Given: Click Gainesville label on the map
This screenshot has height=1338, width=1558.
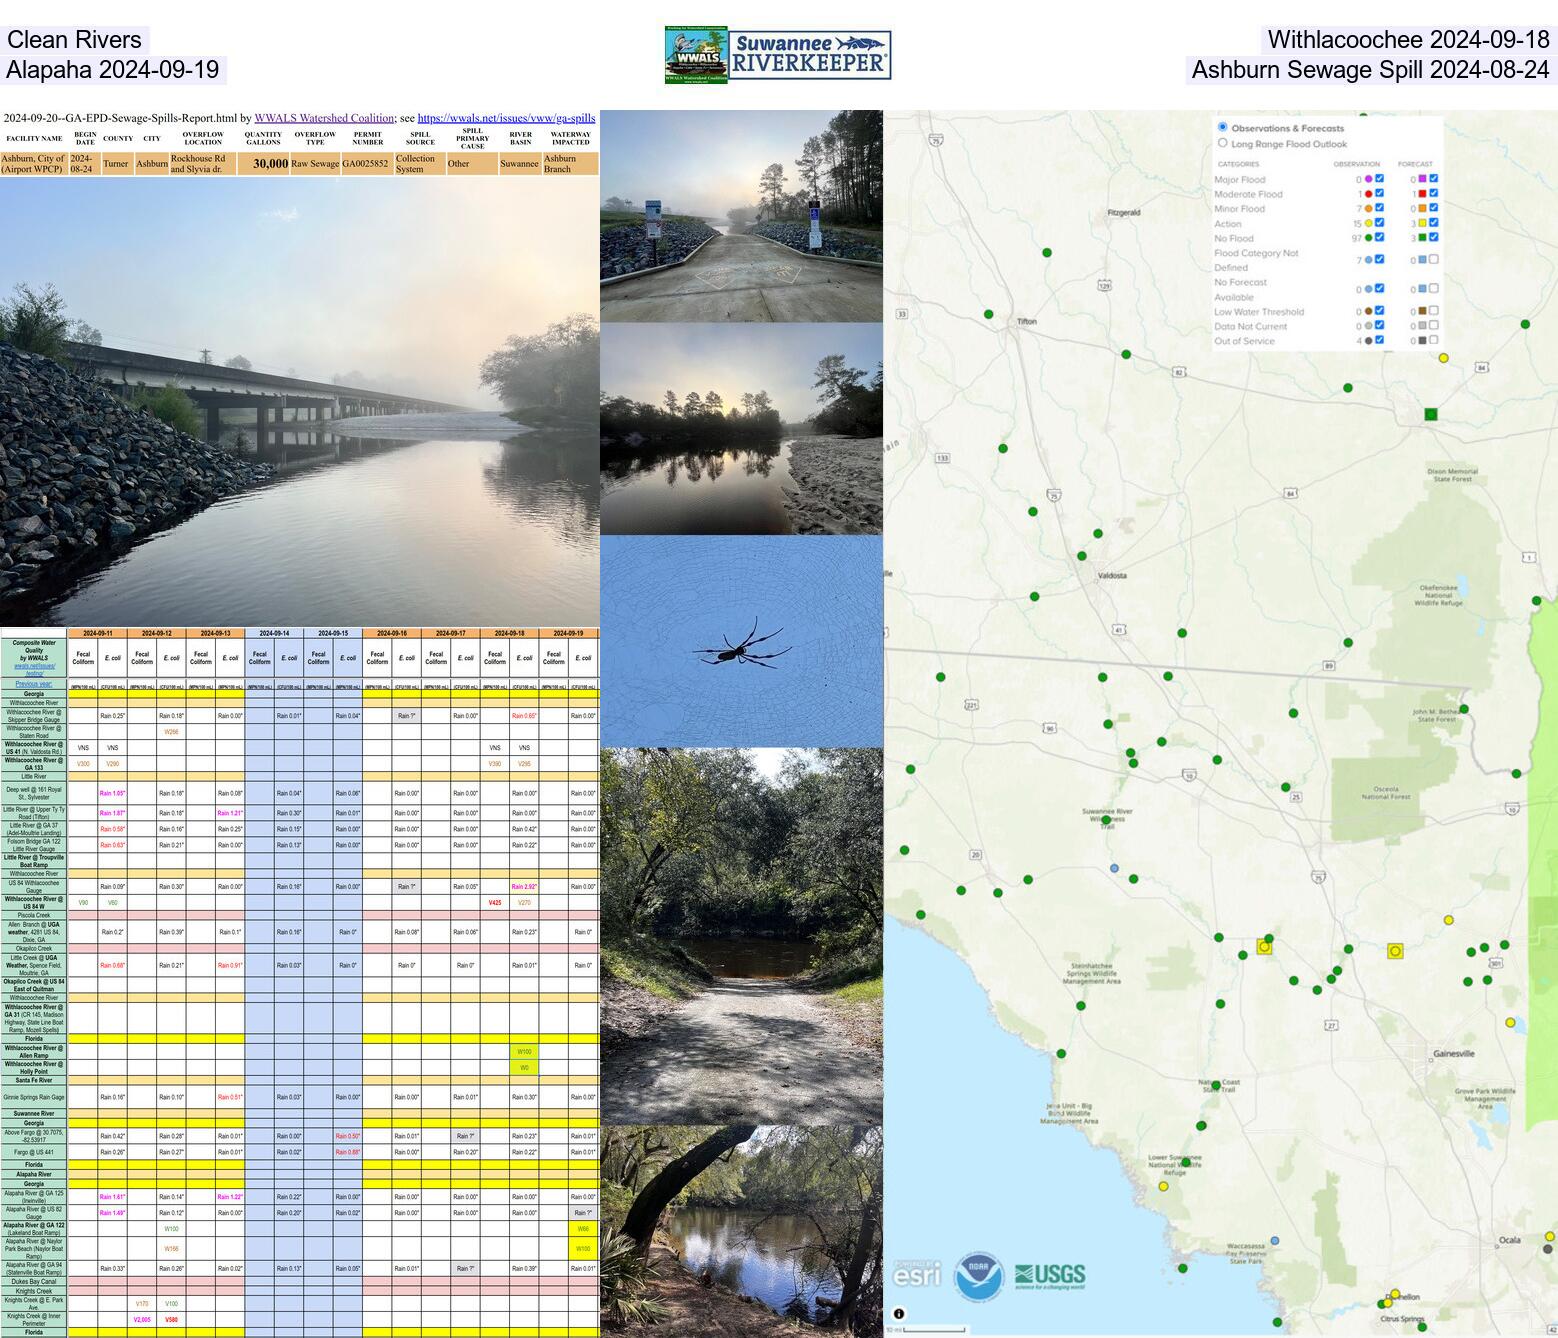Looking at the screenshot, I should pyautogui.click(x=1454, y=1054).
